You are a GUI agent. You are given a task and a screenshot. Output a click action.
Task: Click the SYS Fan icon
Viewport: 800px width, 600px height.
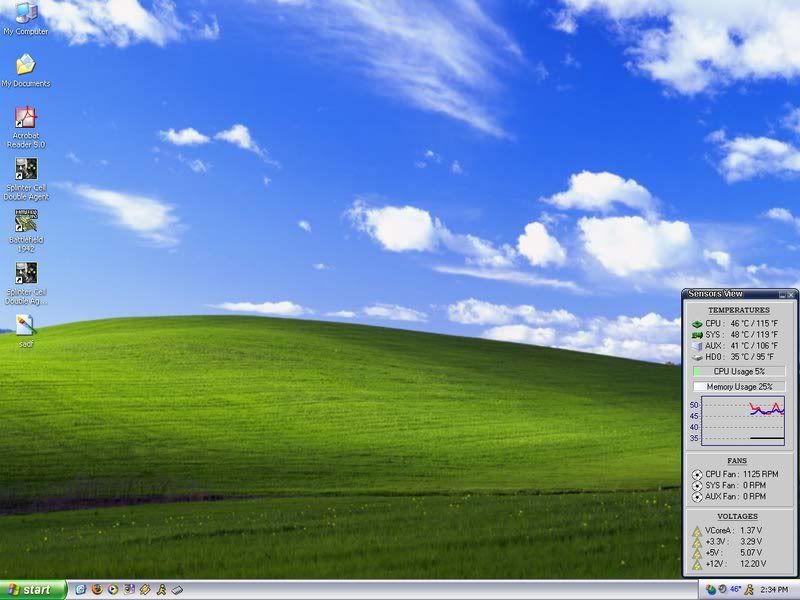(696, 485)
